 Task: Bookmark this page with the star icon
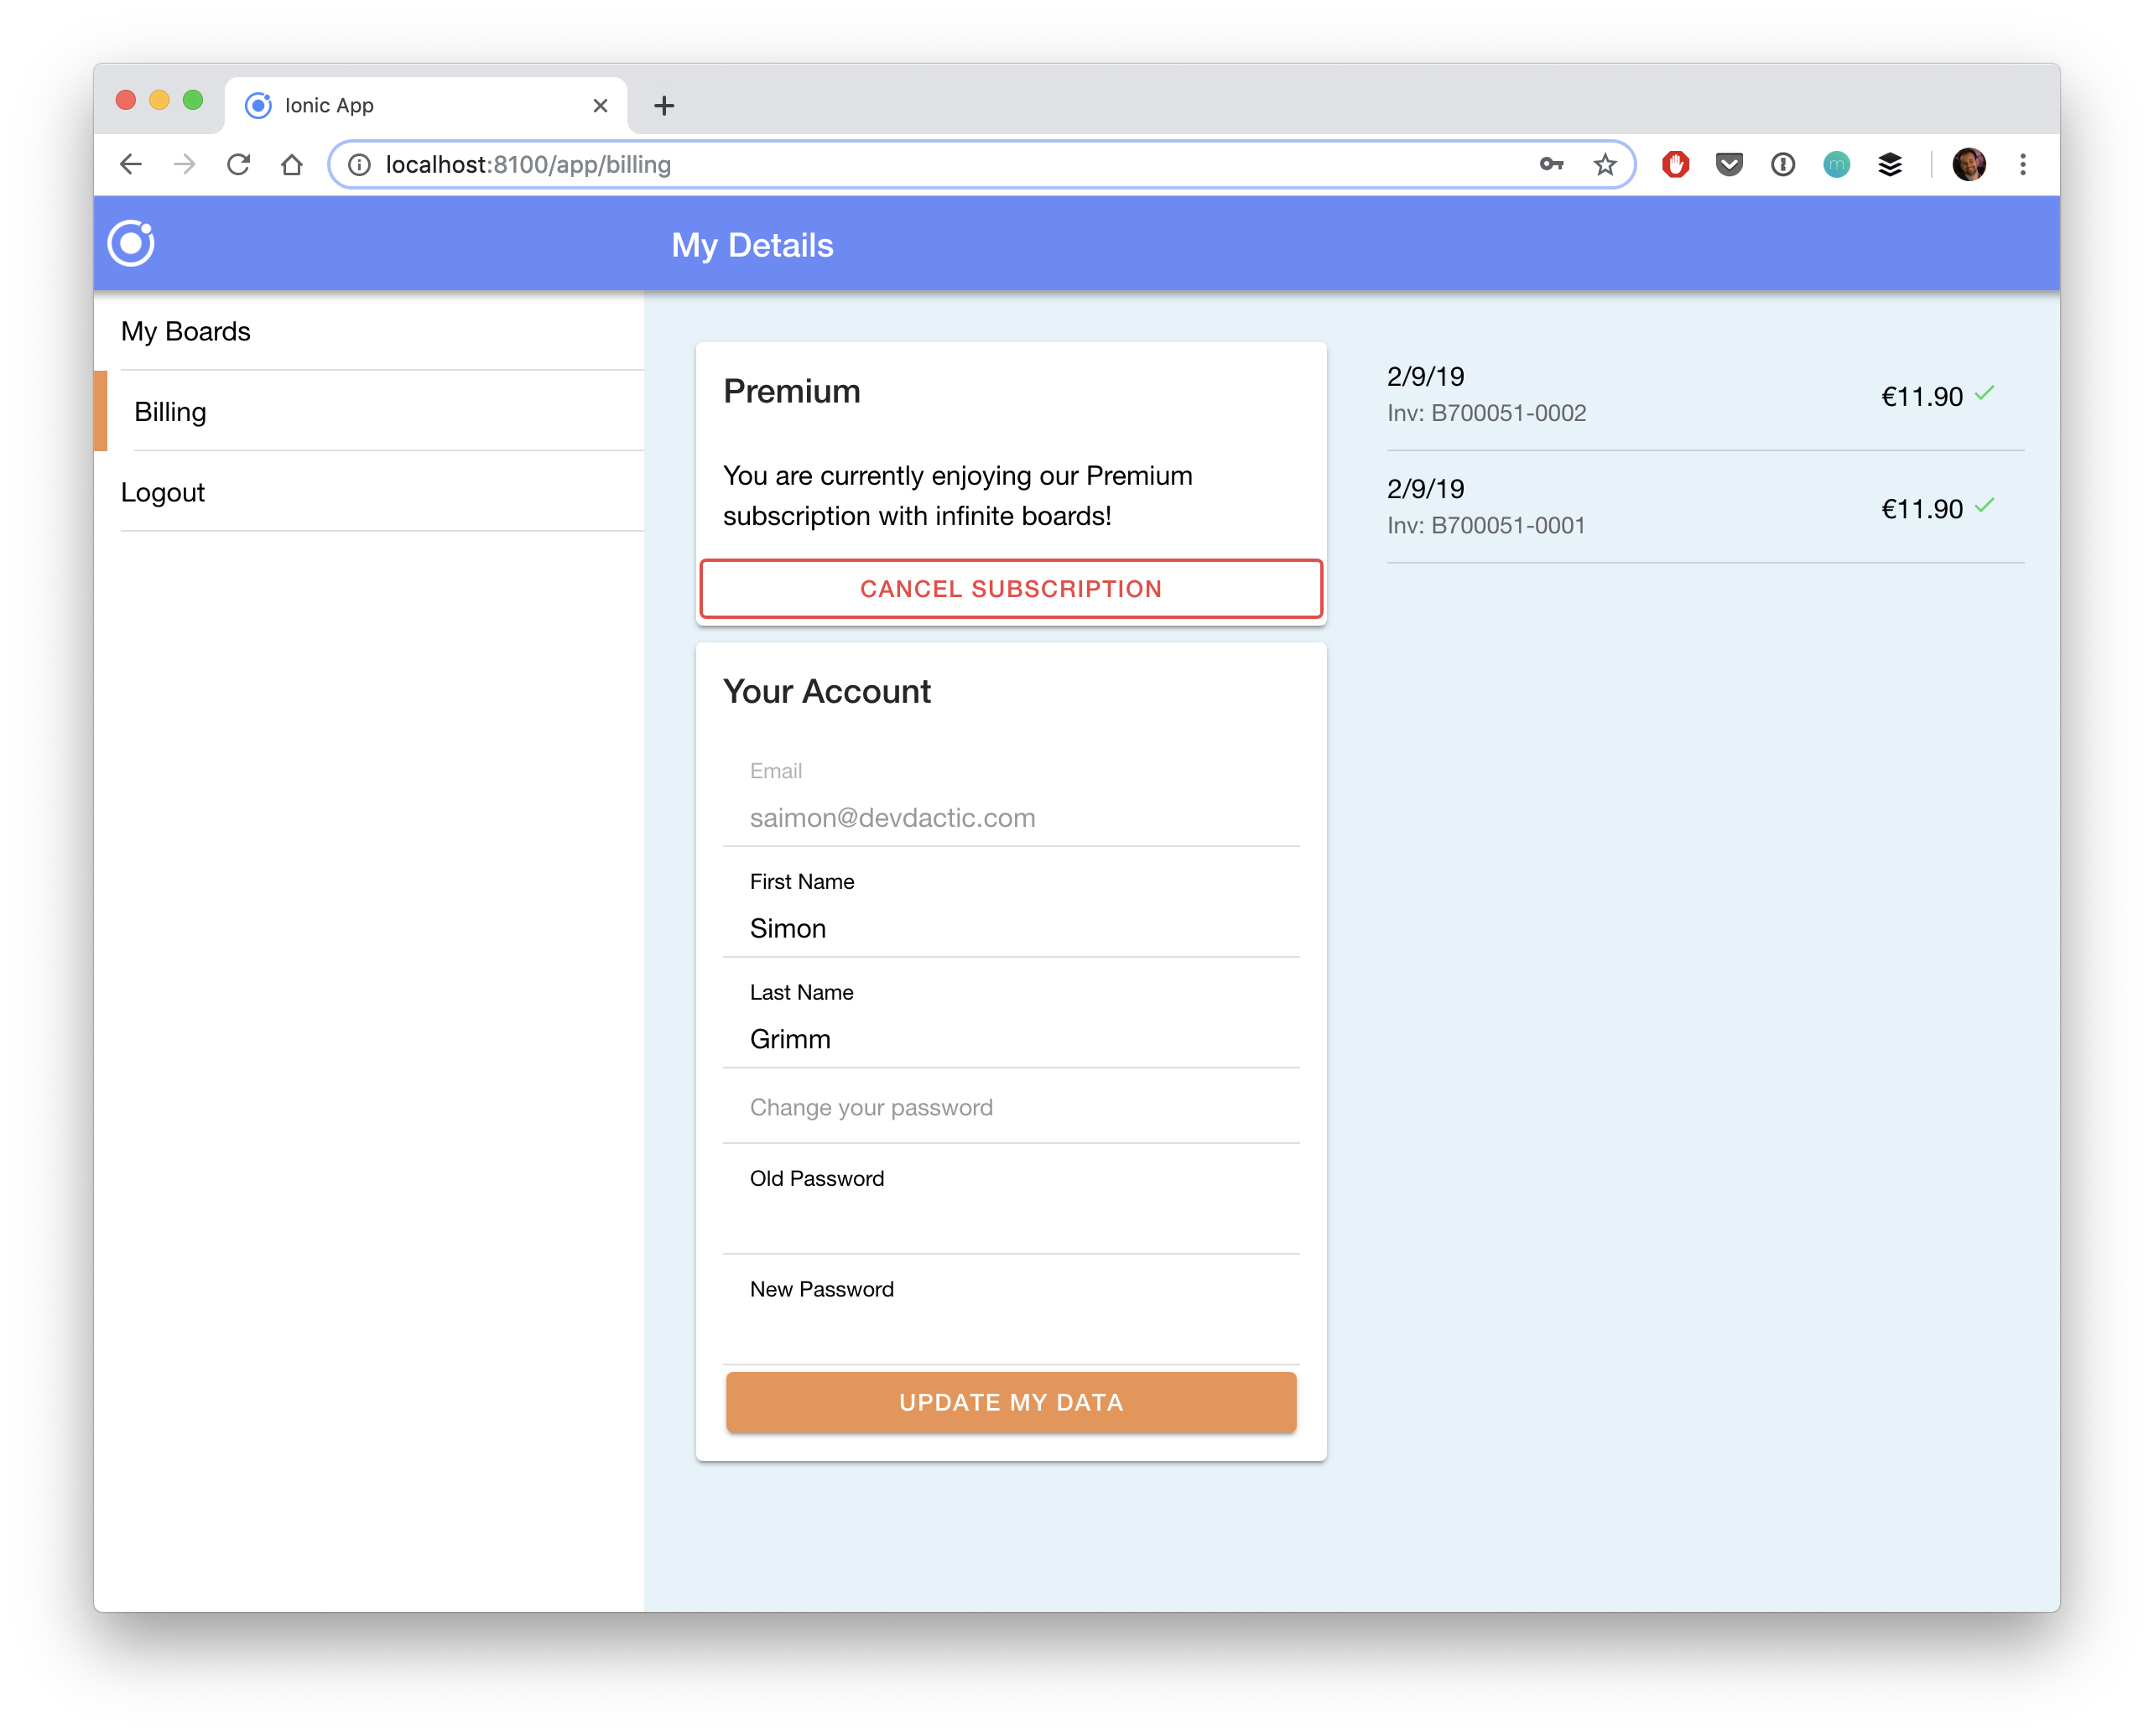pos(1605,165)
